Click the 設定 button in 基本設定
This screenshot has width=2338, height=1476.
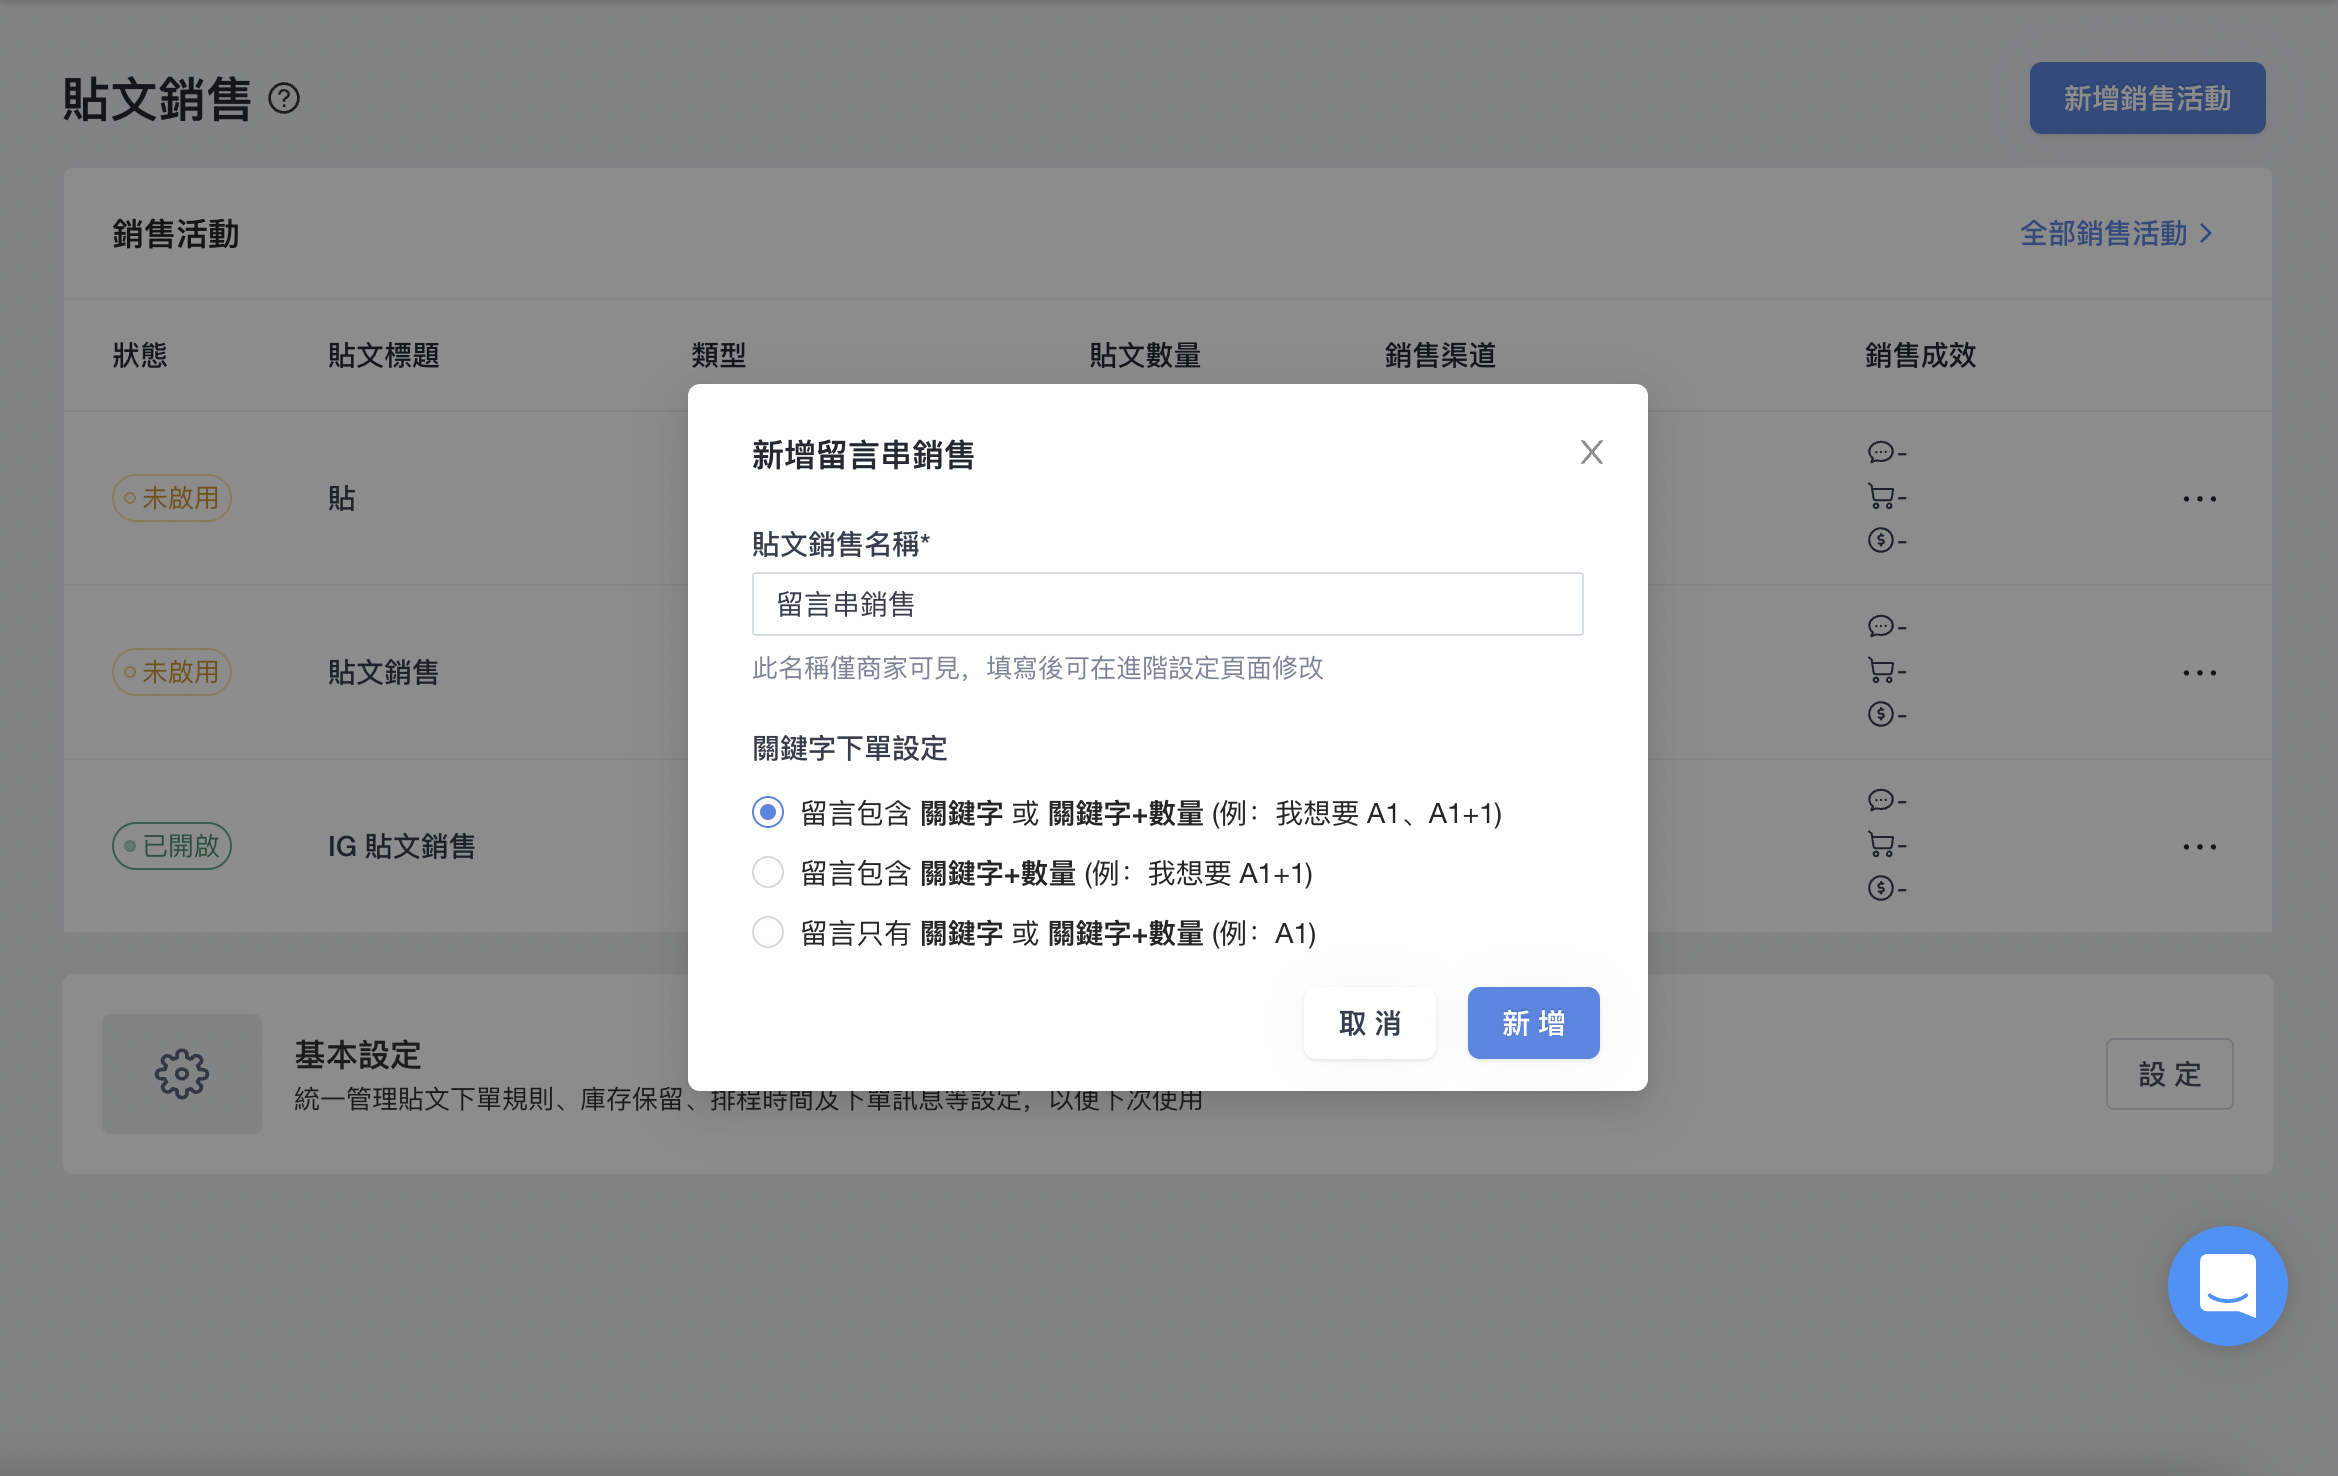point(2169,1074)
